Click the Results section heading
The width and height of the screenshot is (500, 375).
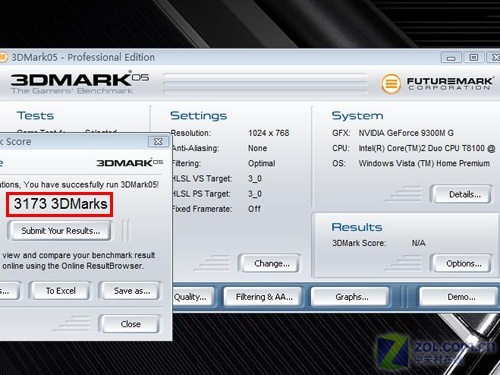tap(357, 227)
